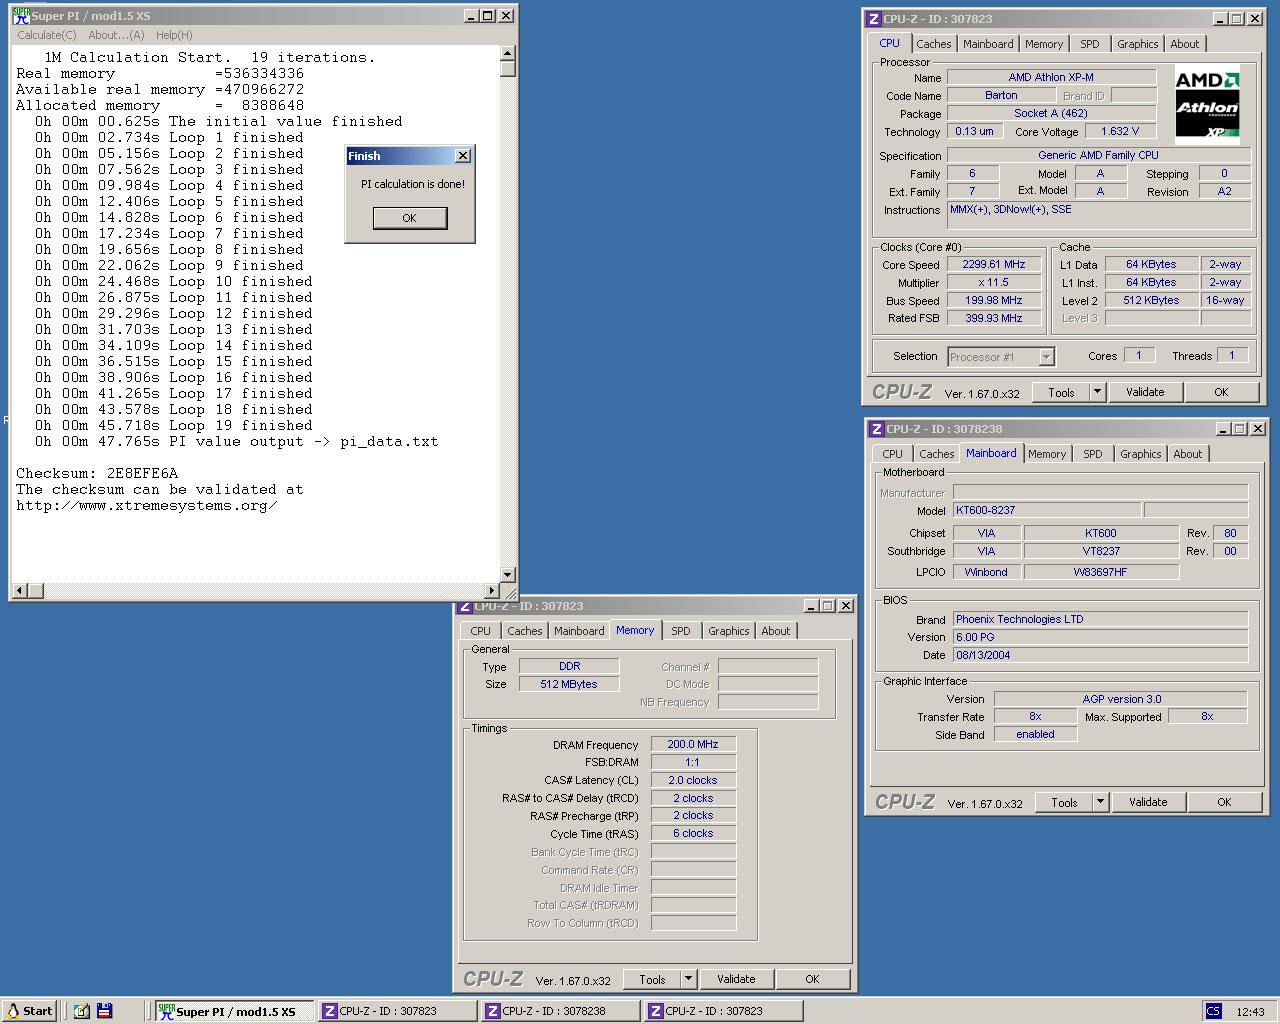Open the About...(A) menu in Super PI
This screenshot has width=1280, height=1024.
[x=116, y=35]
